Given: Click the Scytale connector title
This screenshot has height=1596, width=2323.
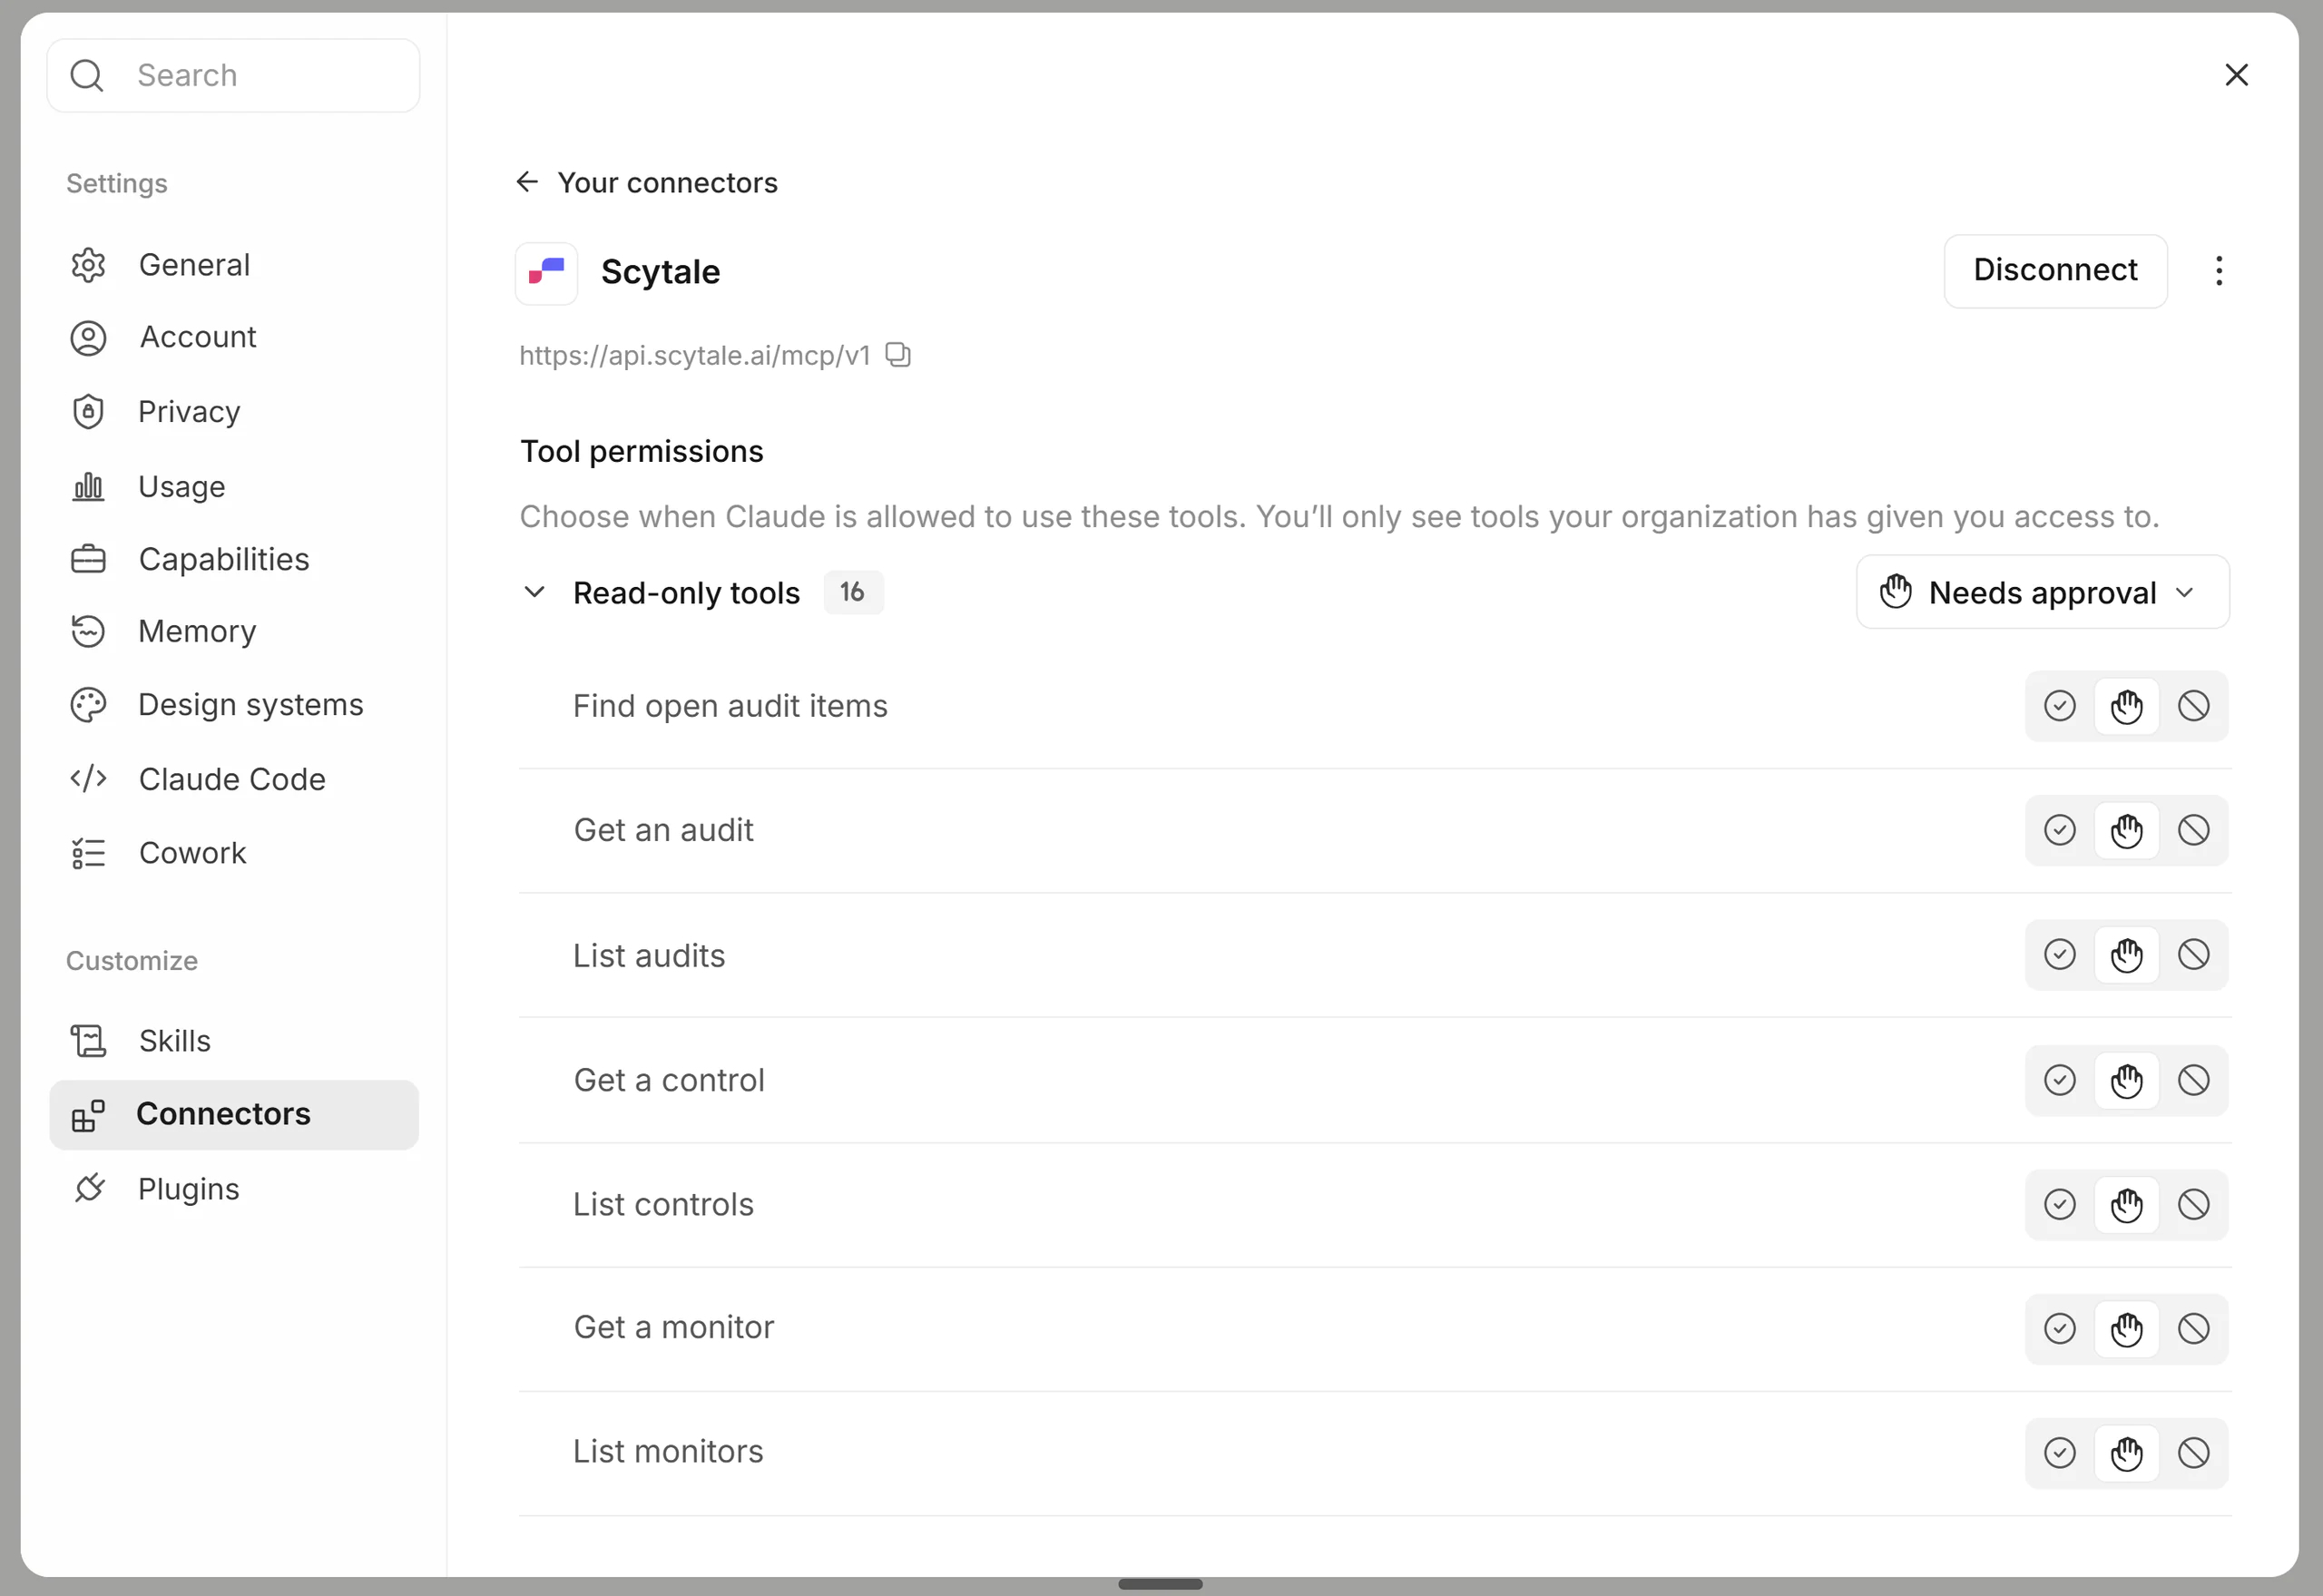Looking at the screenshot, I should pyautogui.click(x=660, y=272).
